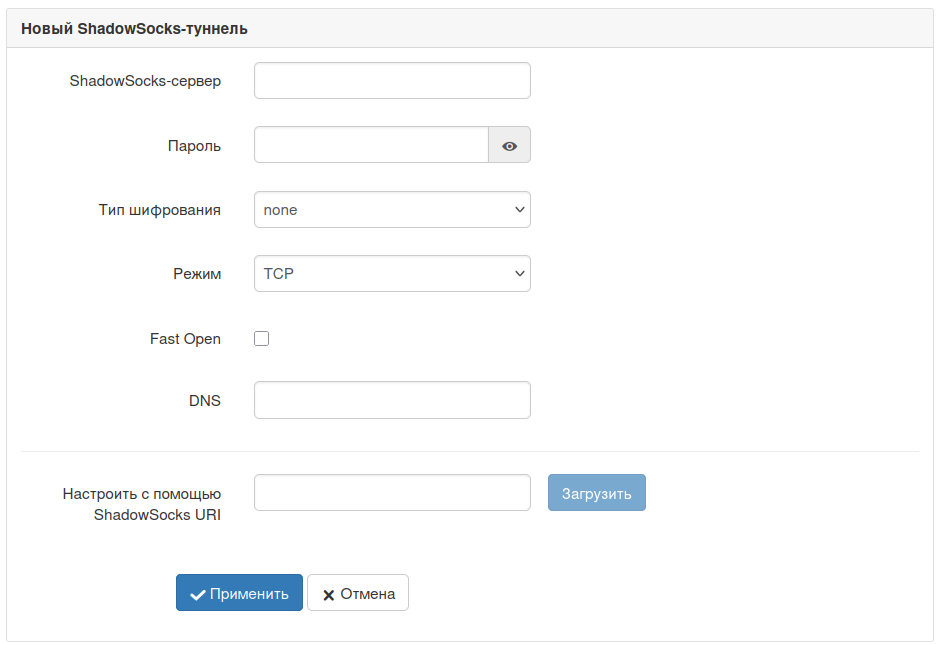
Task: Select the DNS input field
Action: click(x=392, y=400)
